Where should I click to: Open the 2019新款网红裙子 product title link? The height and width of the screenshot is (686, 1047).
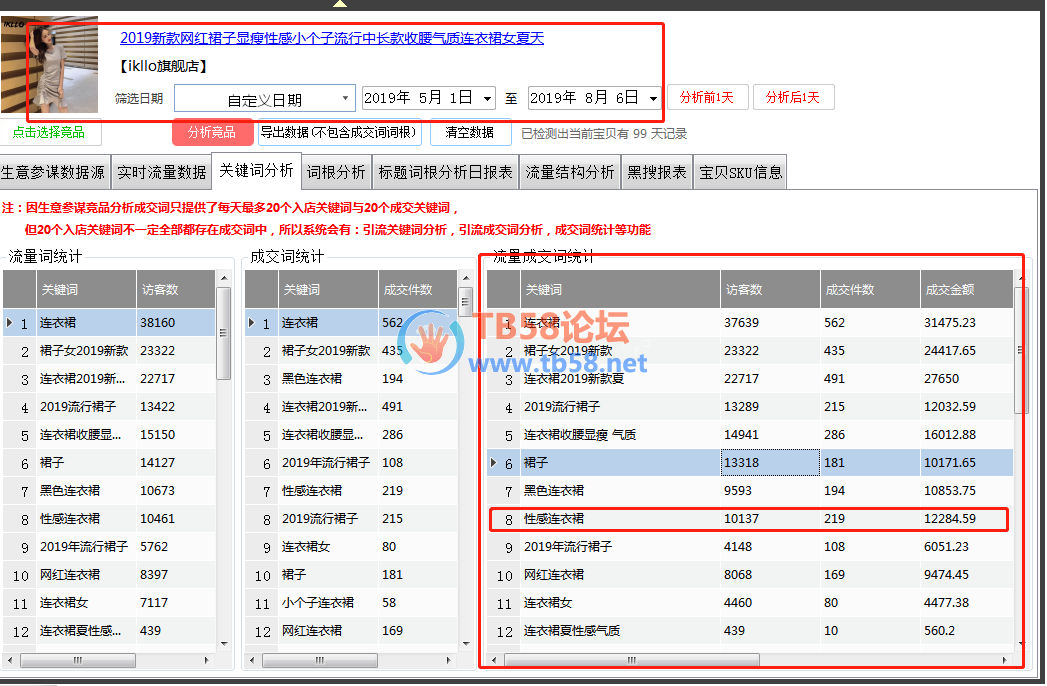coord(331,38)
